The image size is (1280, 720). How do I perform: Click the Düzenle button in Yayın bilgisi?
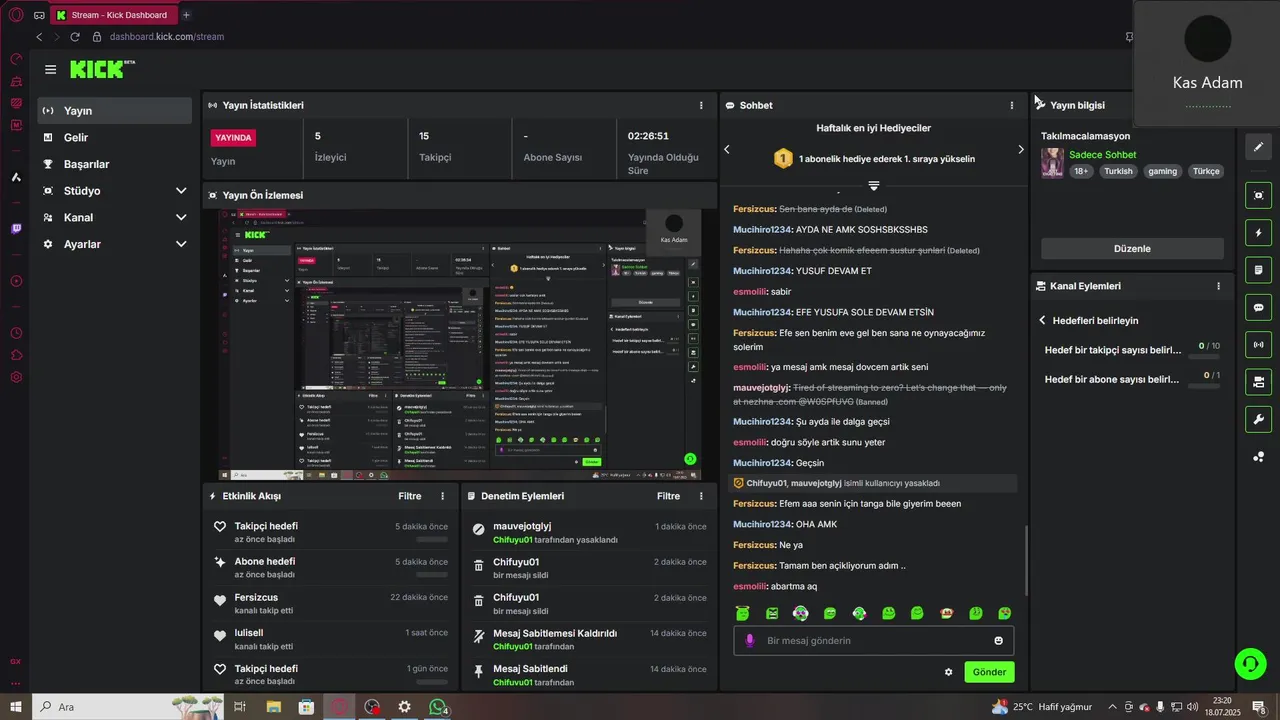[x=1132, y=249]
